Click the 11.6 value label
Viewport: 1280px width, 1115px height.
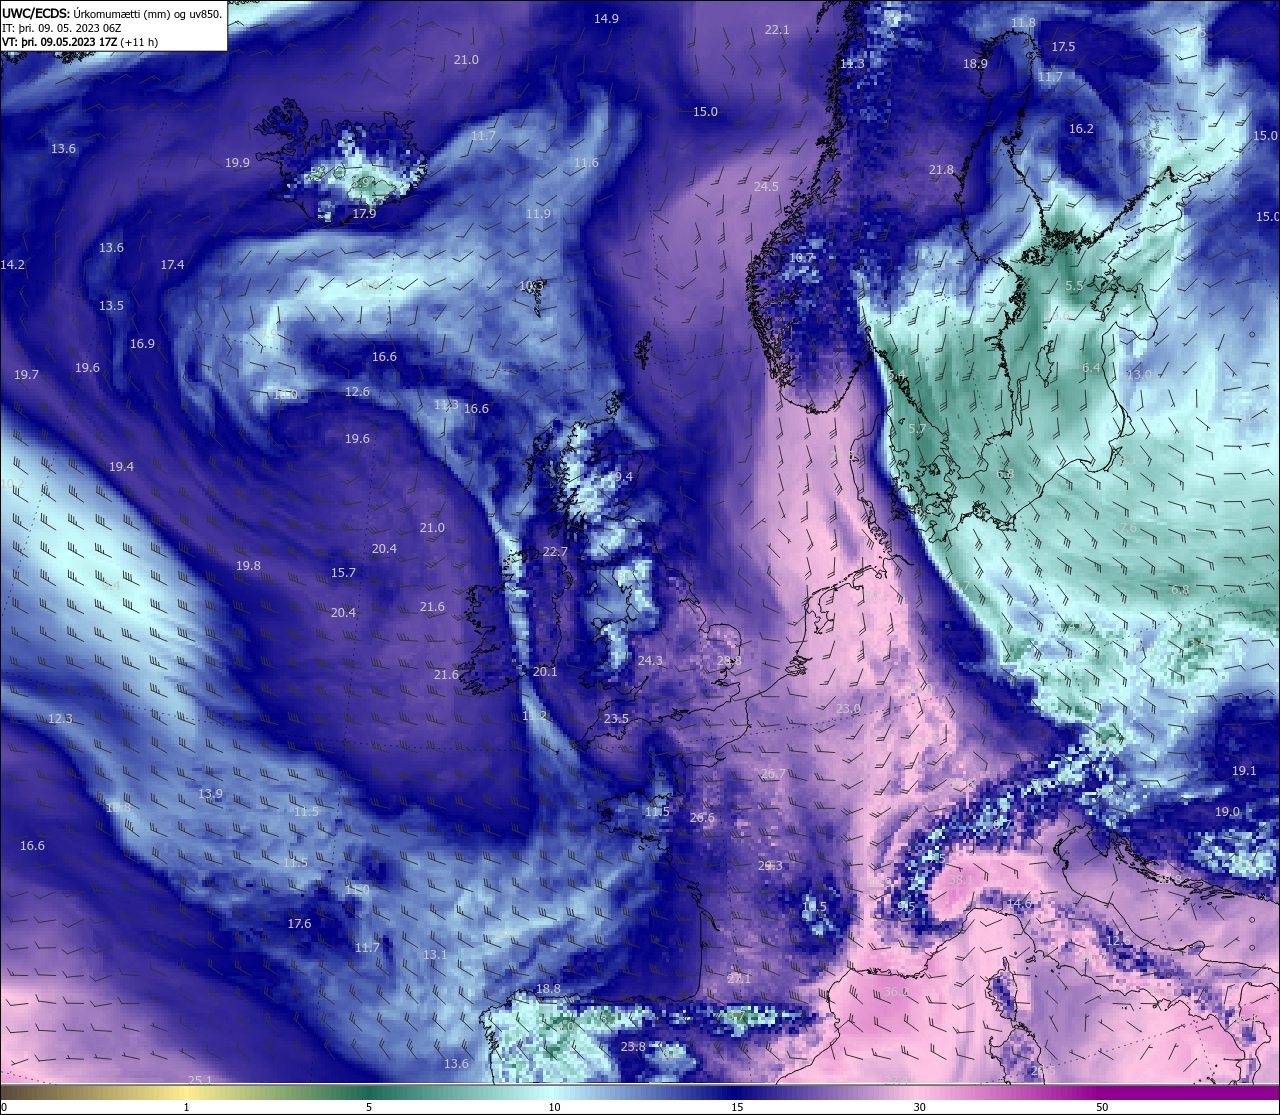586,163
